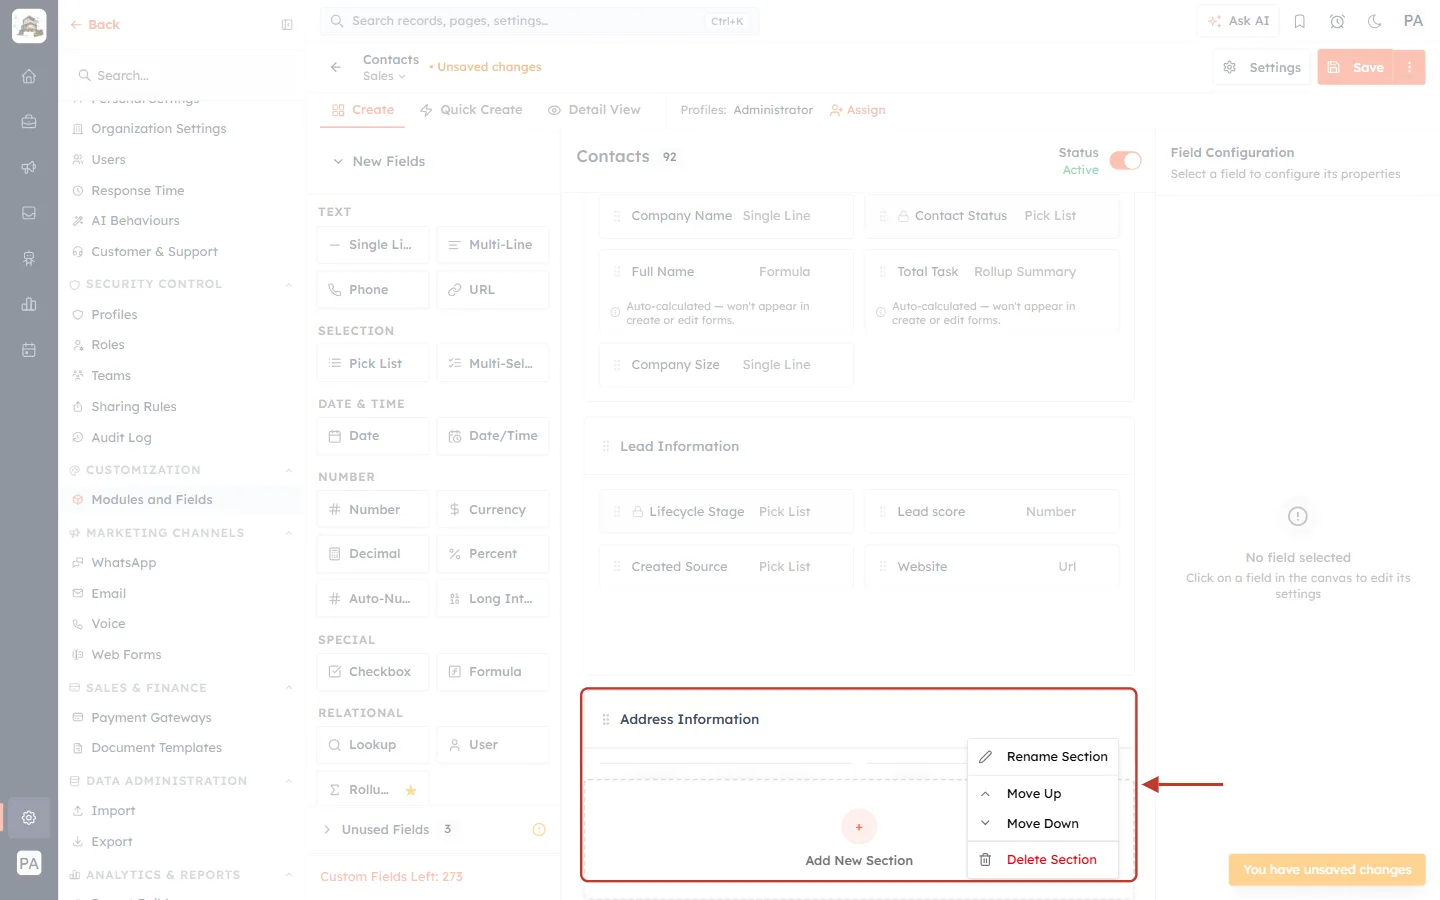This screenshot has height=900, width=1440.
Task: Open the settings gear in left rail
Action: click(x=29, y=817)
